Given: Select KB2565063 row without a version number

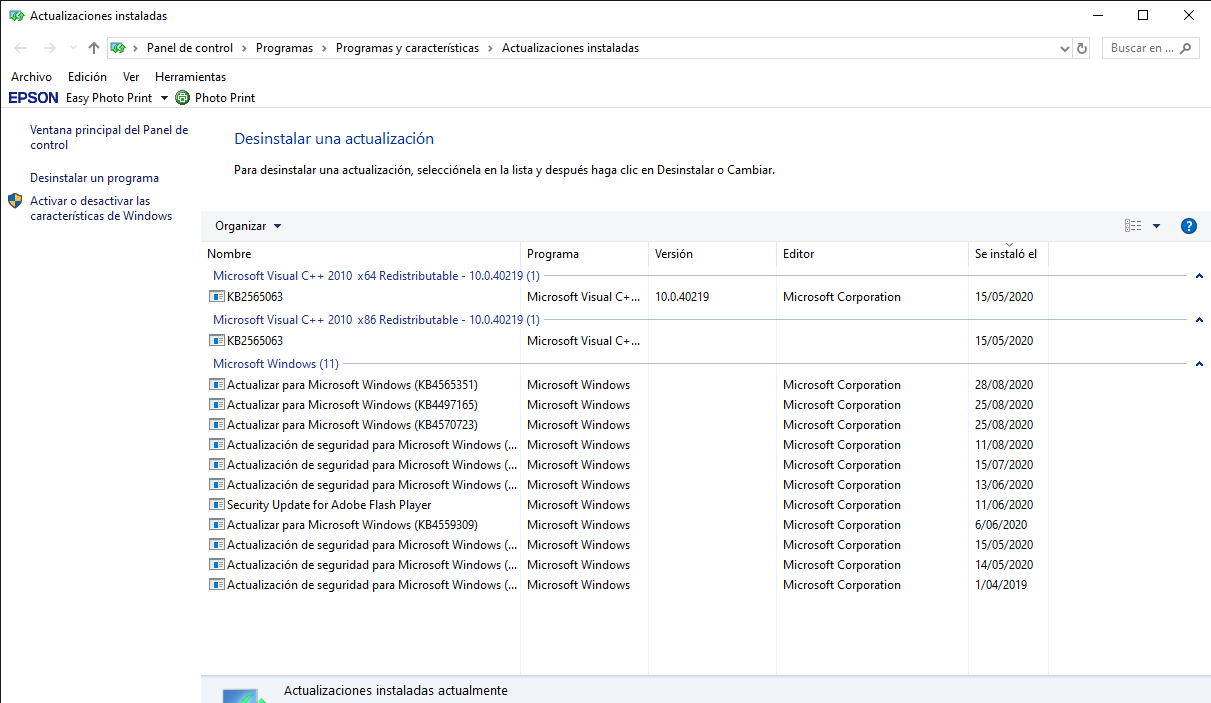Looking at the screenshot, I should pos(627,341).
